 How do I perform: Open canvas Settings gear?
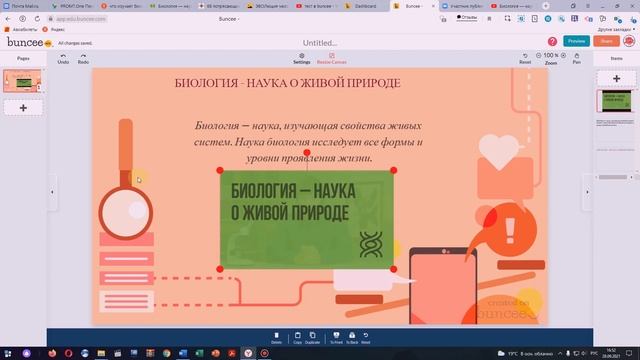[x=302, y=59]
